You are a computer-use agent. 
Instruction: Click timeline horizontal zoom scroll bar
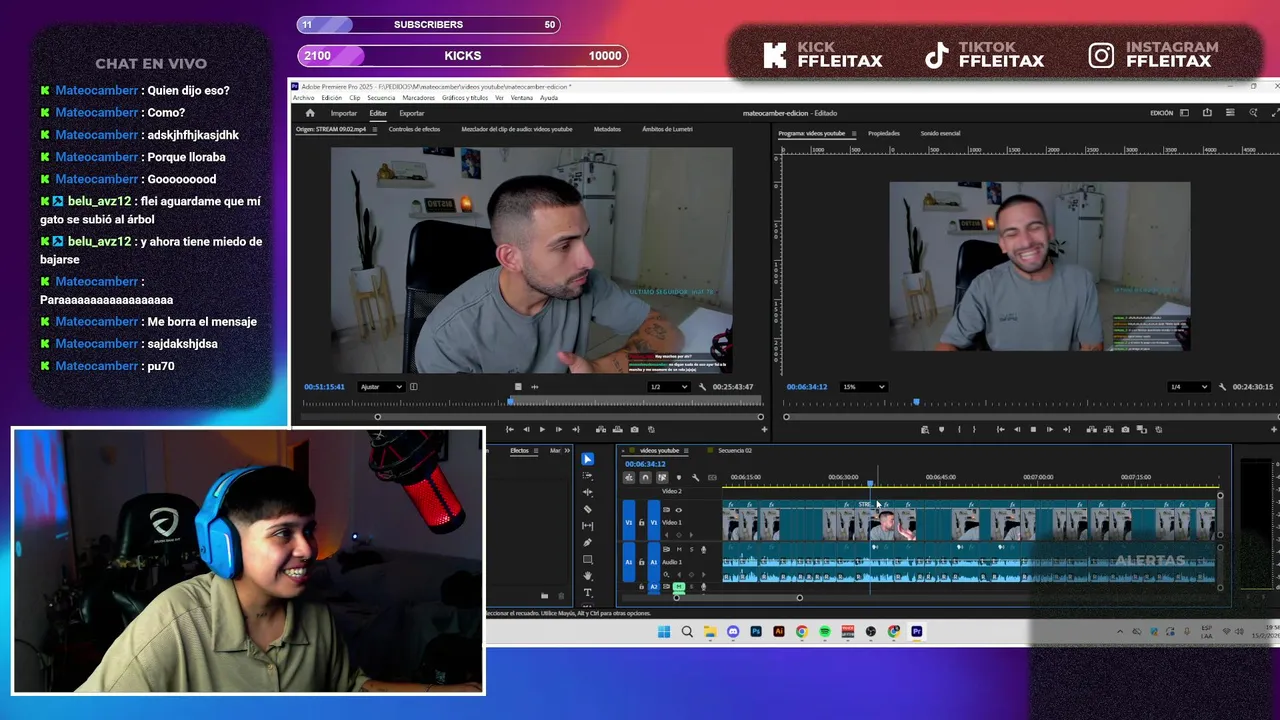[x=738, y=598]
